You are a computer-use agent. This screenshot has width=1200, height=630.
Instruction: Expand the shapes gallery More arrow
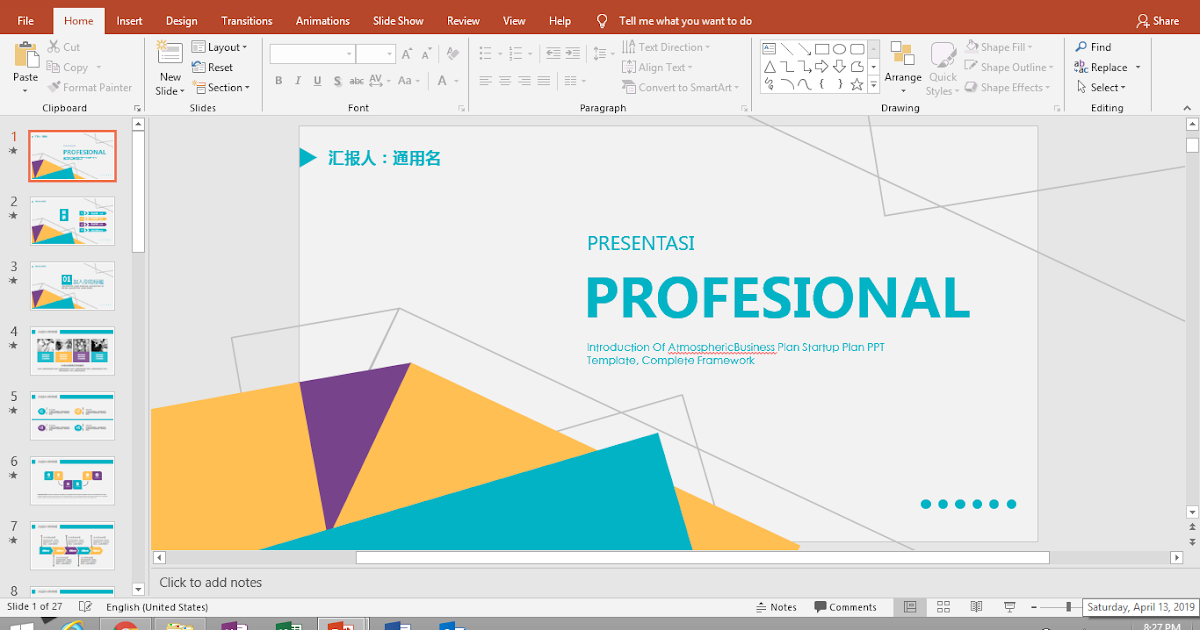pos(873,87)
